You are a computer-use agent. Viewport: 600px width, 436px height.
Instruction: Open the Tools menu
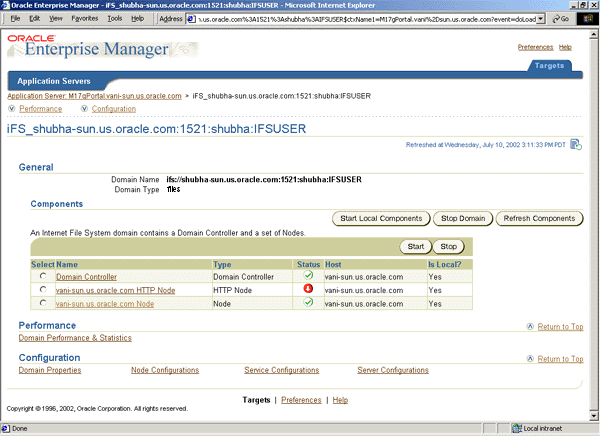click(114, 18)
